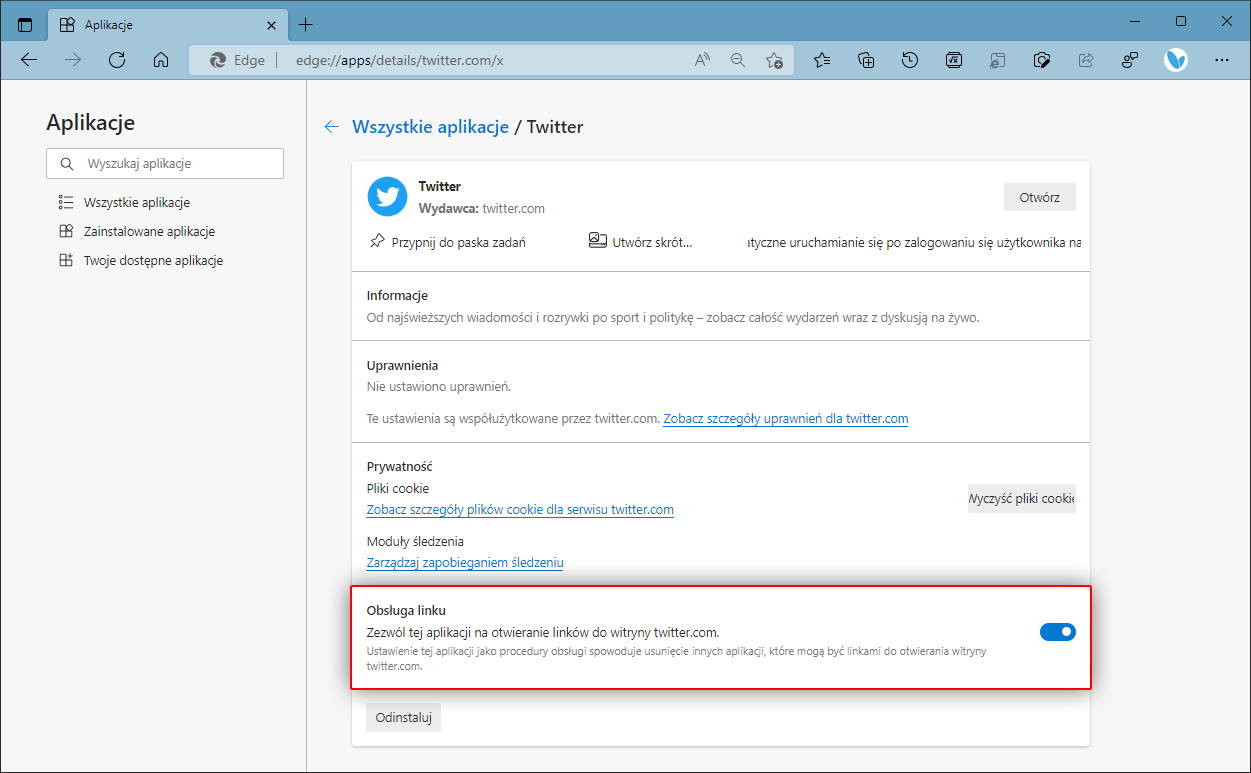Start a web capture screenshot

(1042, 60)
